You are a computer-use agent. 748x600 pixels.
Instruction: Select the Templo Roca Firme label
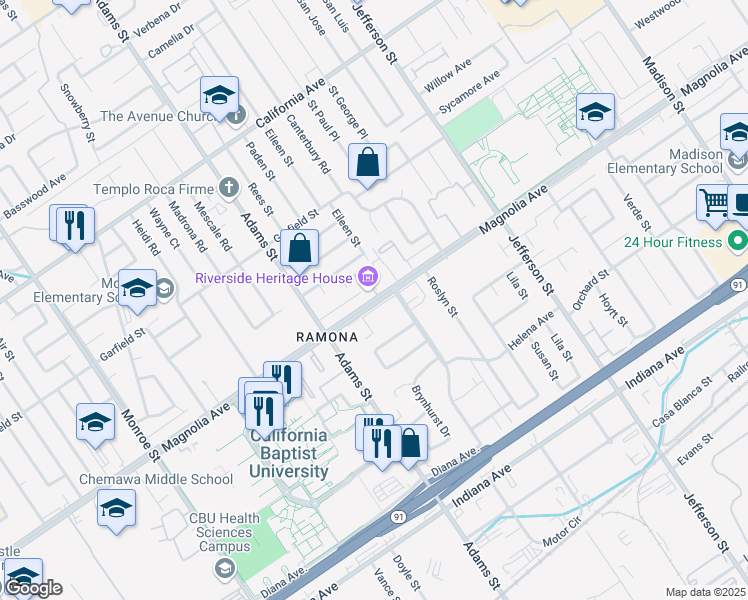point(154,189)
